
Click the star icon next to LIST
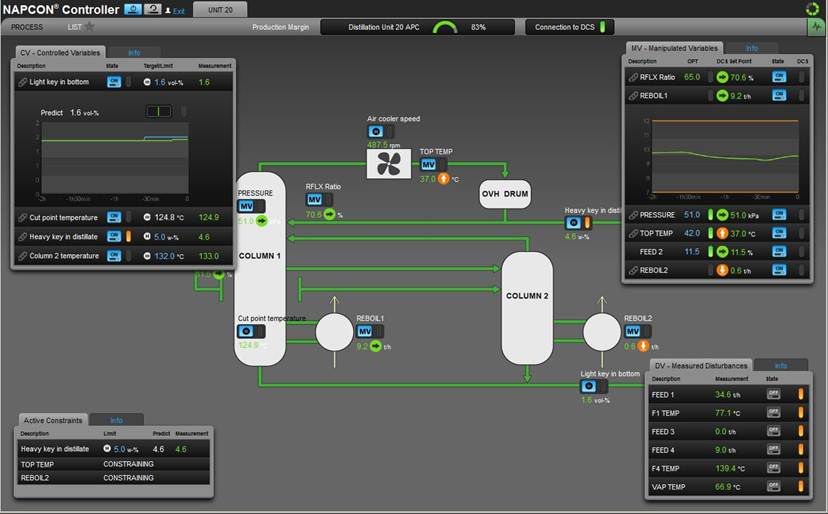(x=89, y=26)
